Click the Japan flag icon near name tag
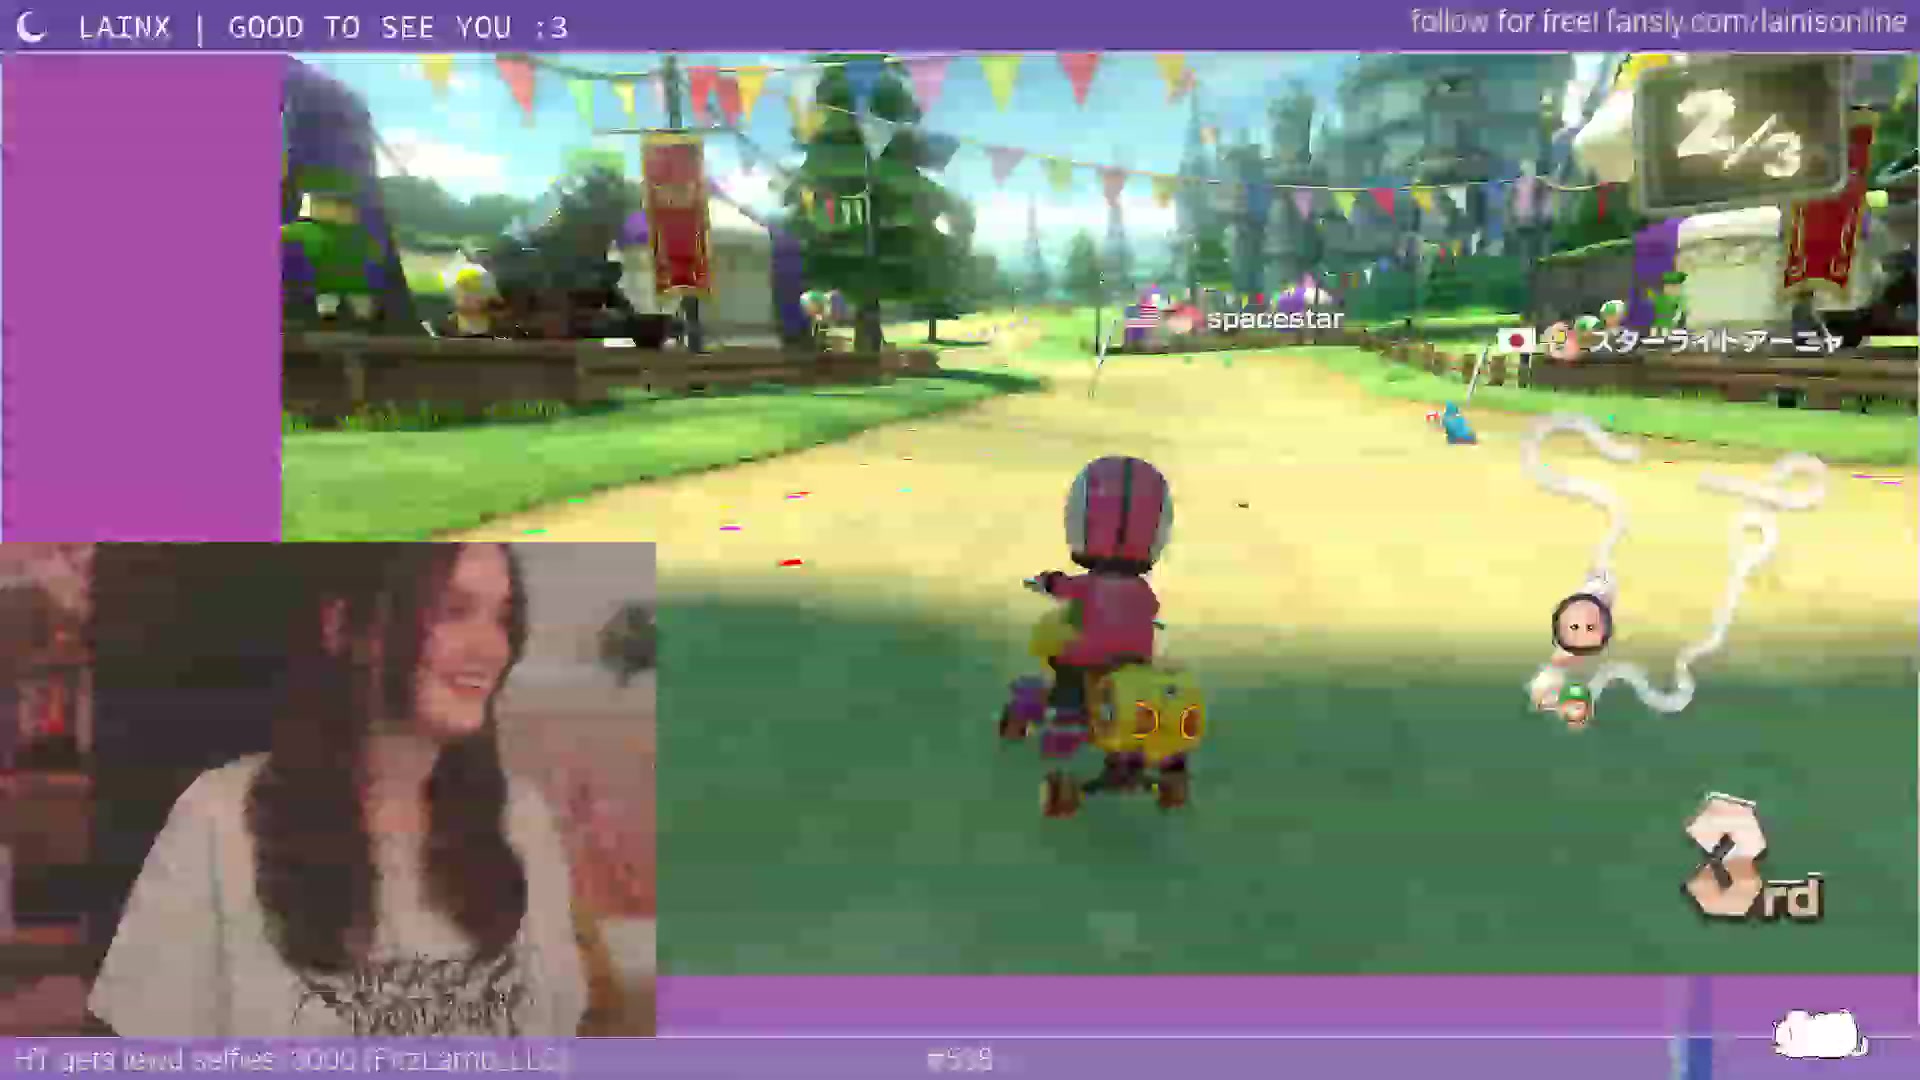Image resolution: width=1920 pixels, height=1080 pixels. tap(1516, 341)
